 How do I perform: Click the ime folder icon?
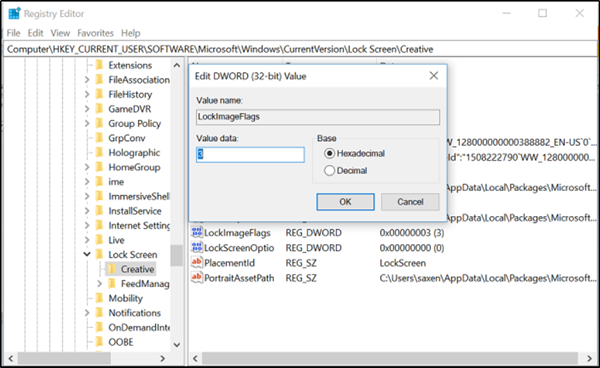click(99, 181)
